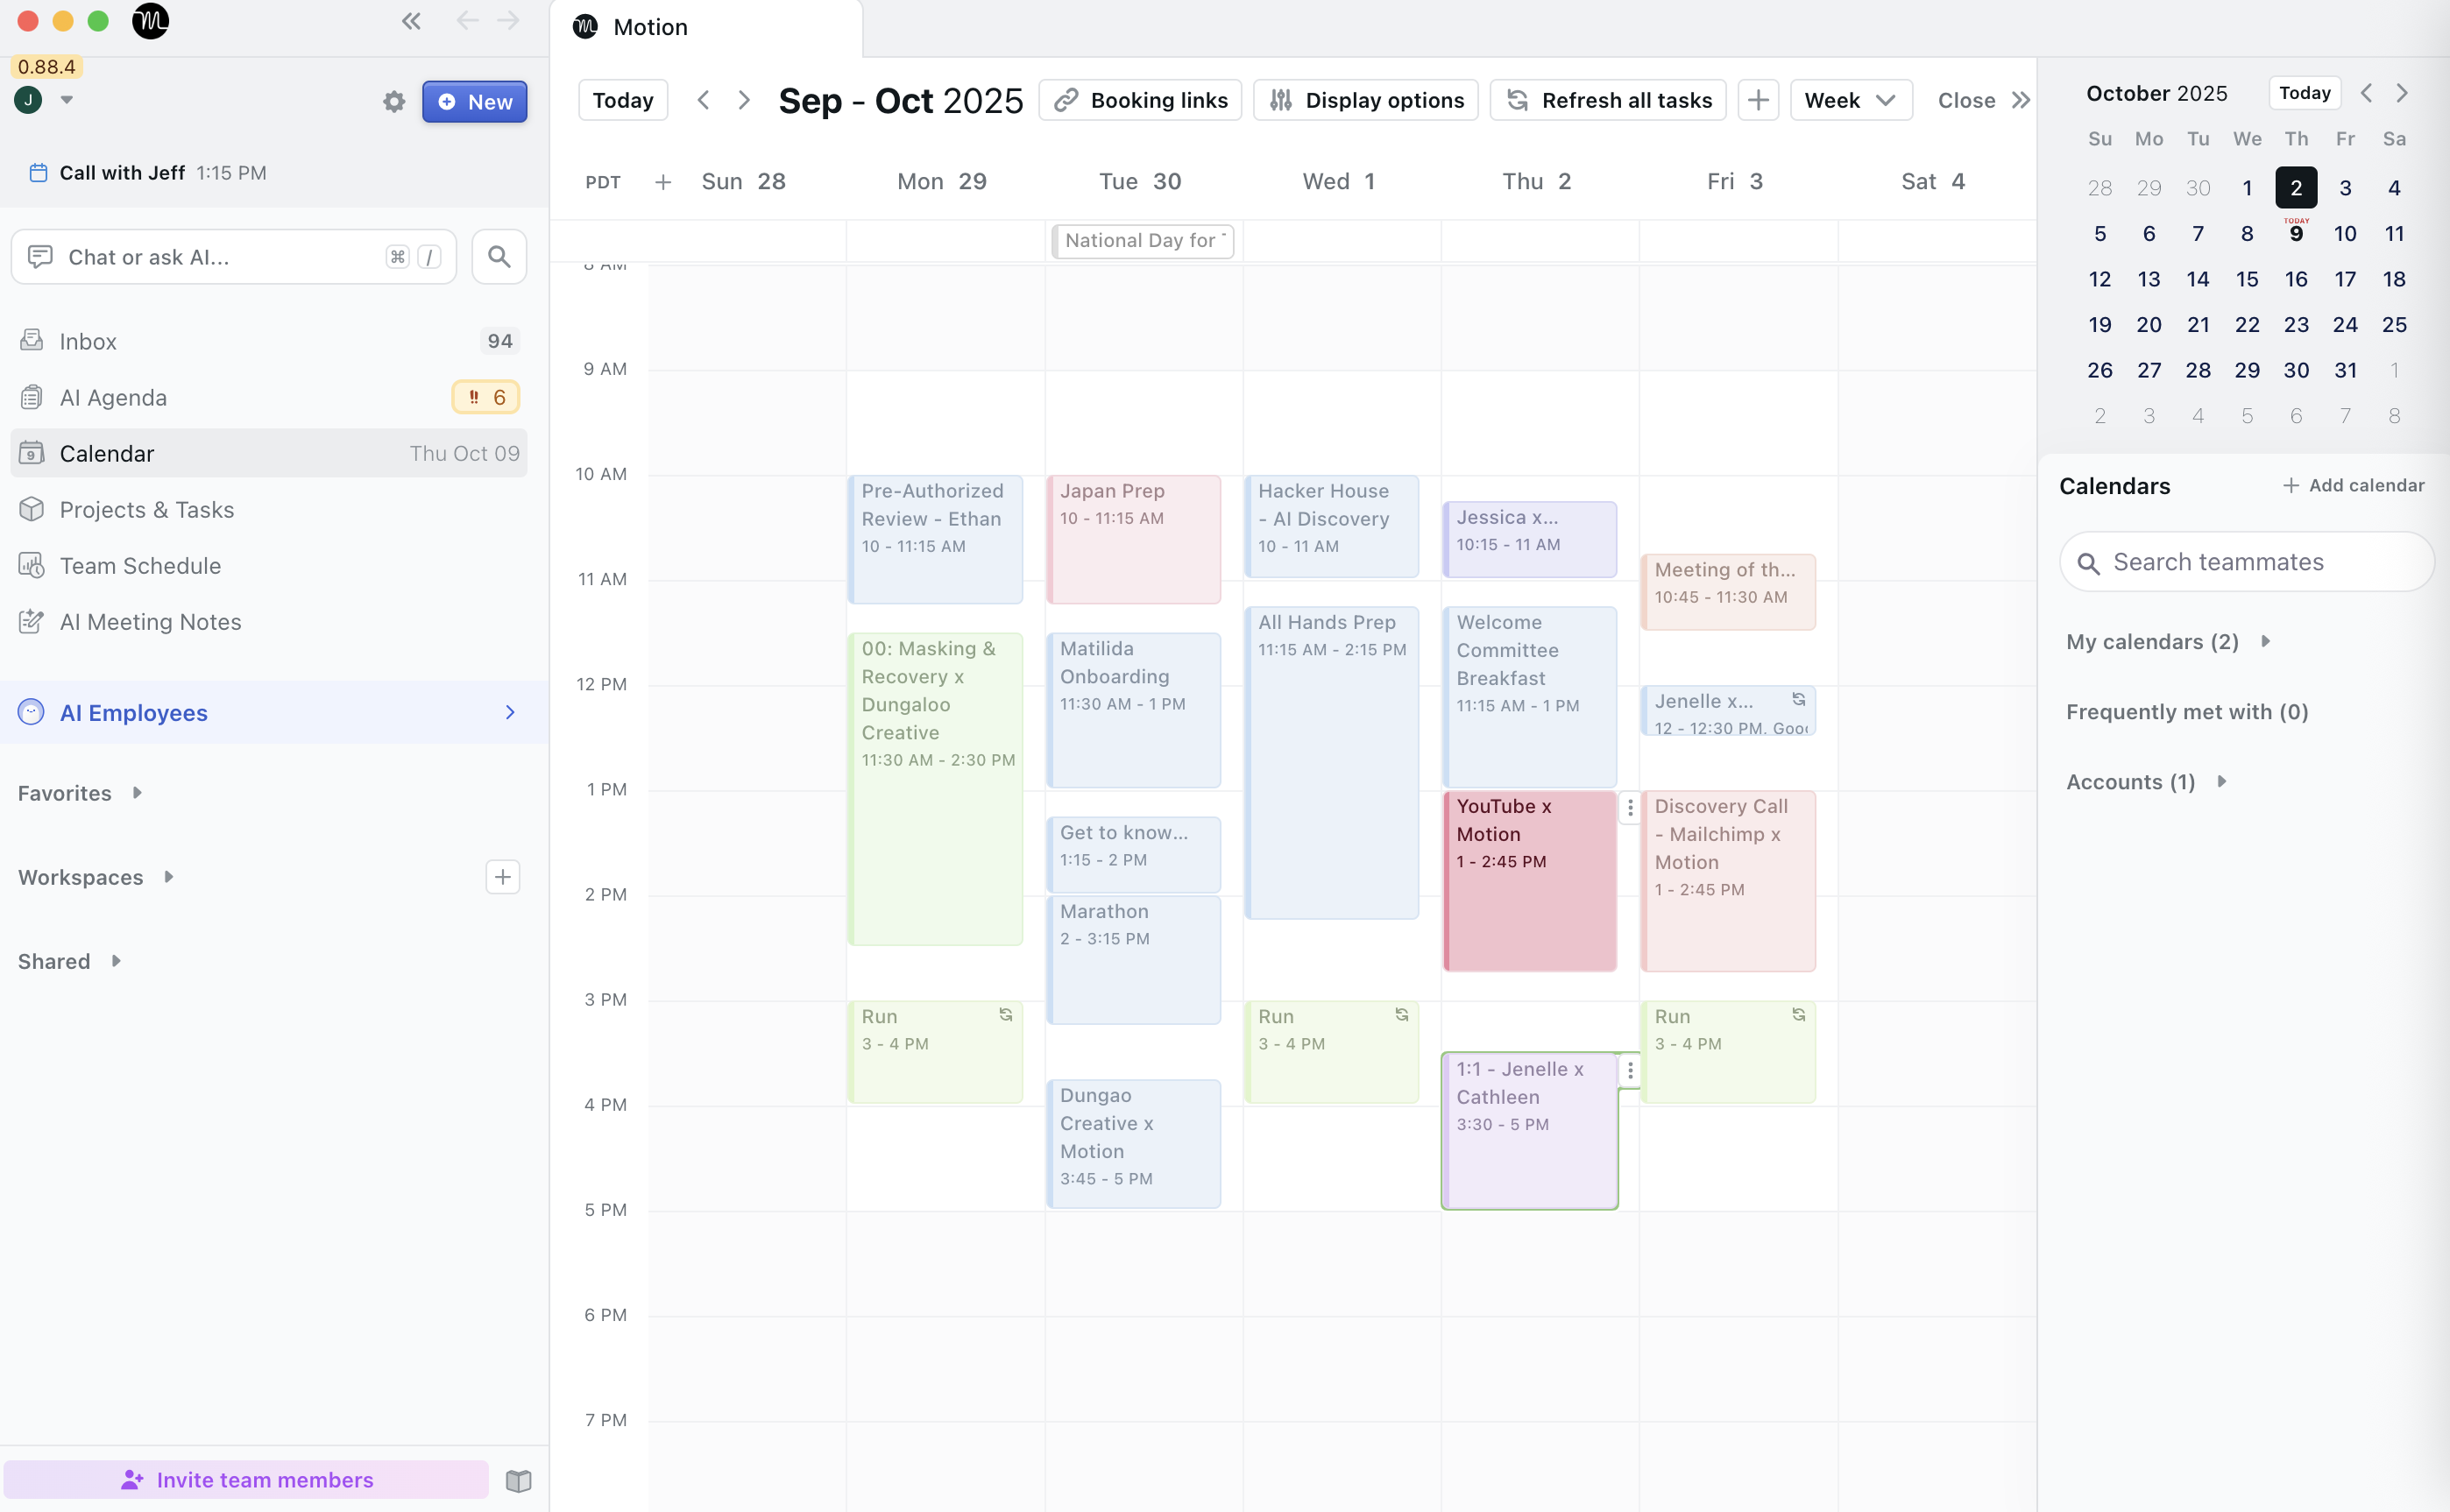
Task: Click the Booking links button
Action: coord(1140,100)
